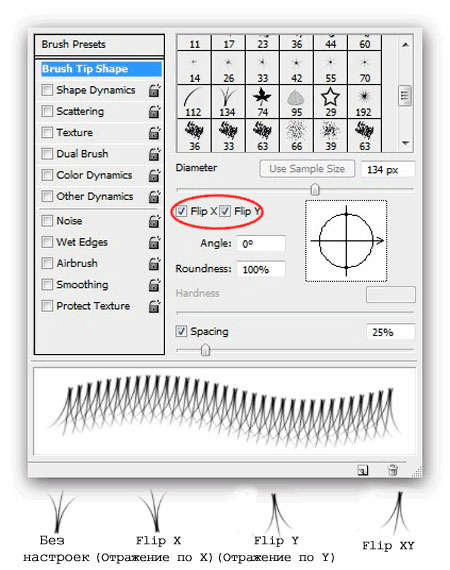This screenshot has width=450, height=570.
Task: Click the Spacing 25% field
Action: tap(391, 332)
